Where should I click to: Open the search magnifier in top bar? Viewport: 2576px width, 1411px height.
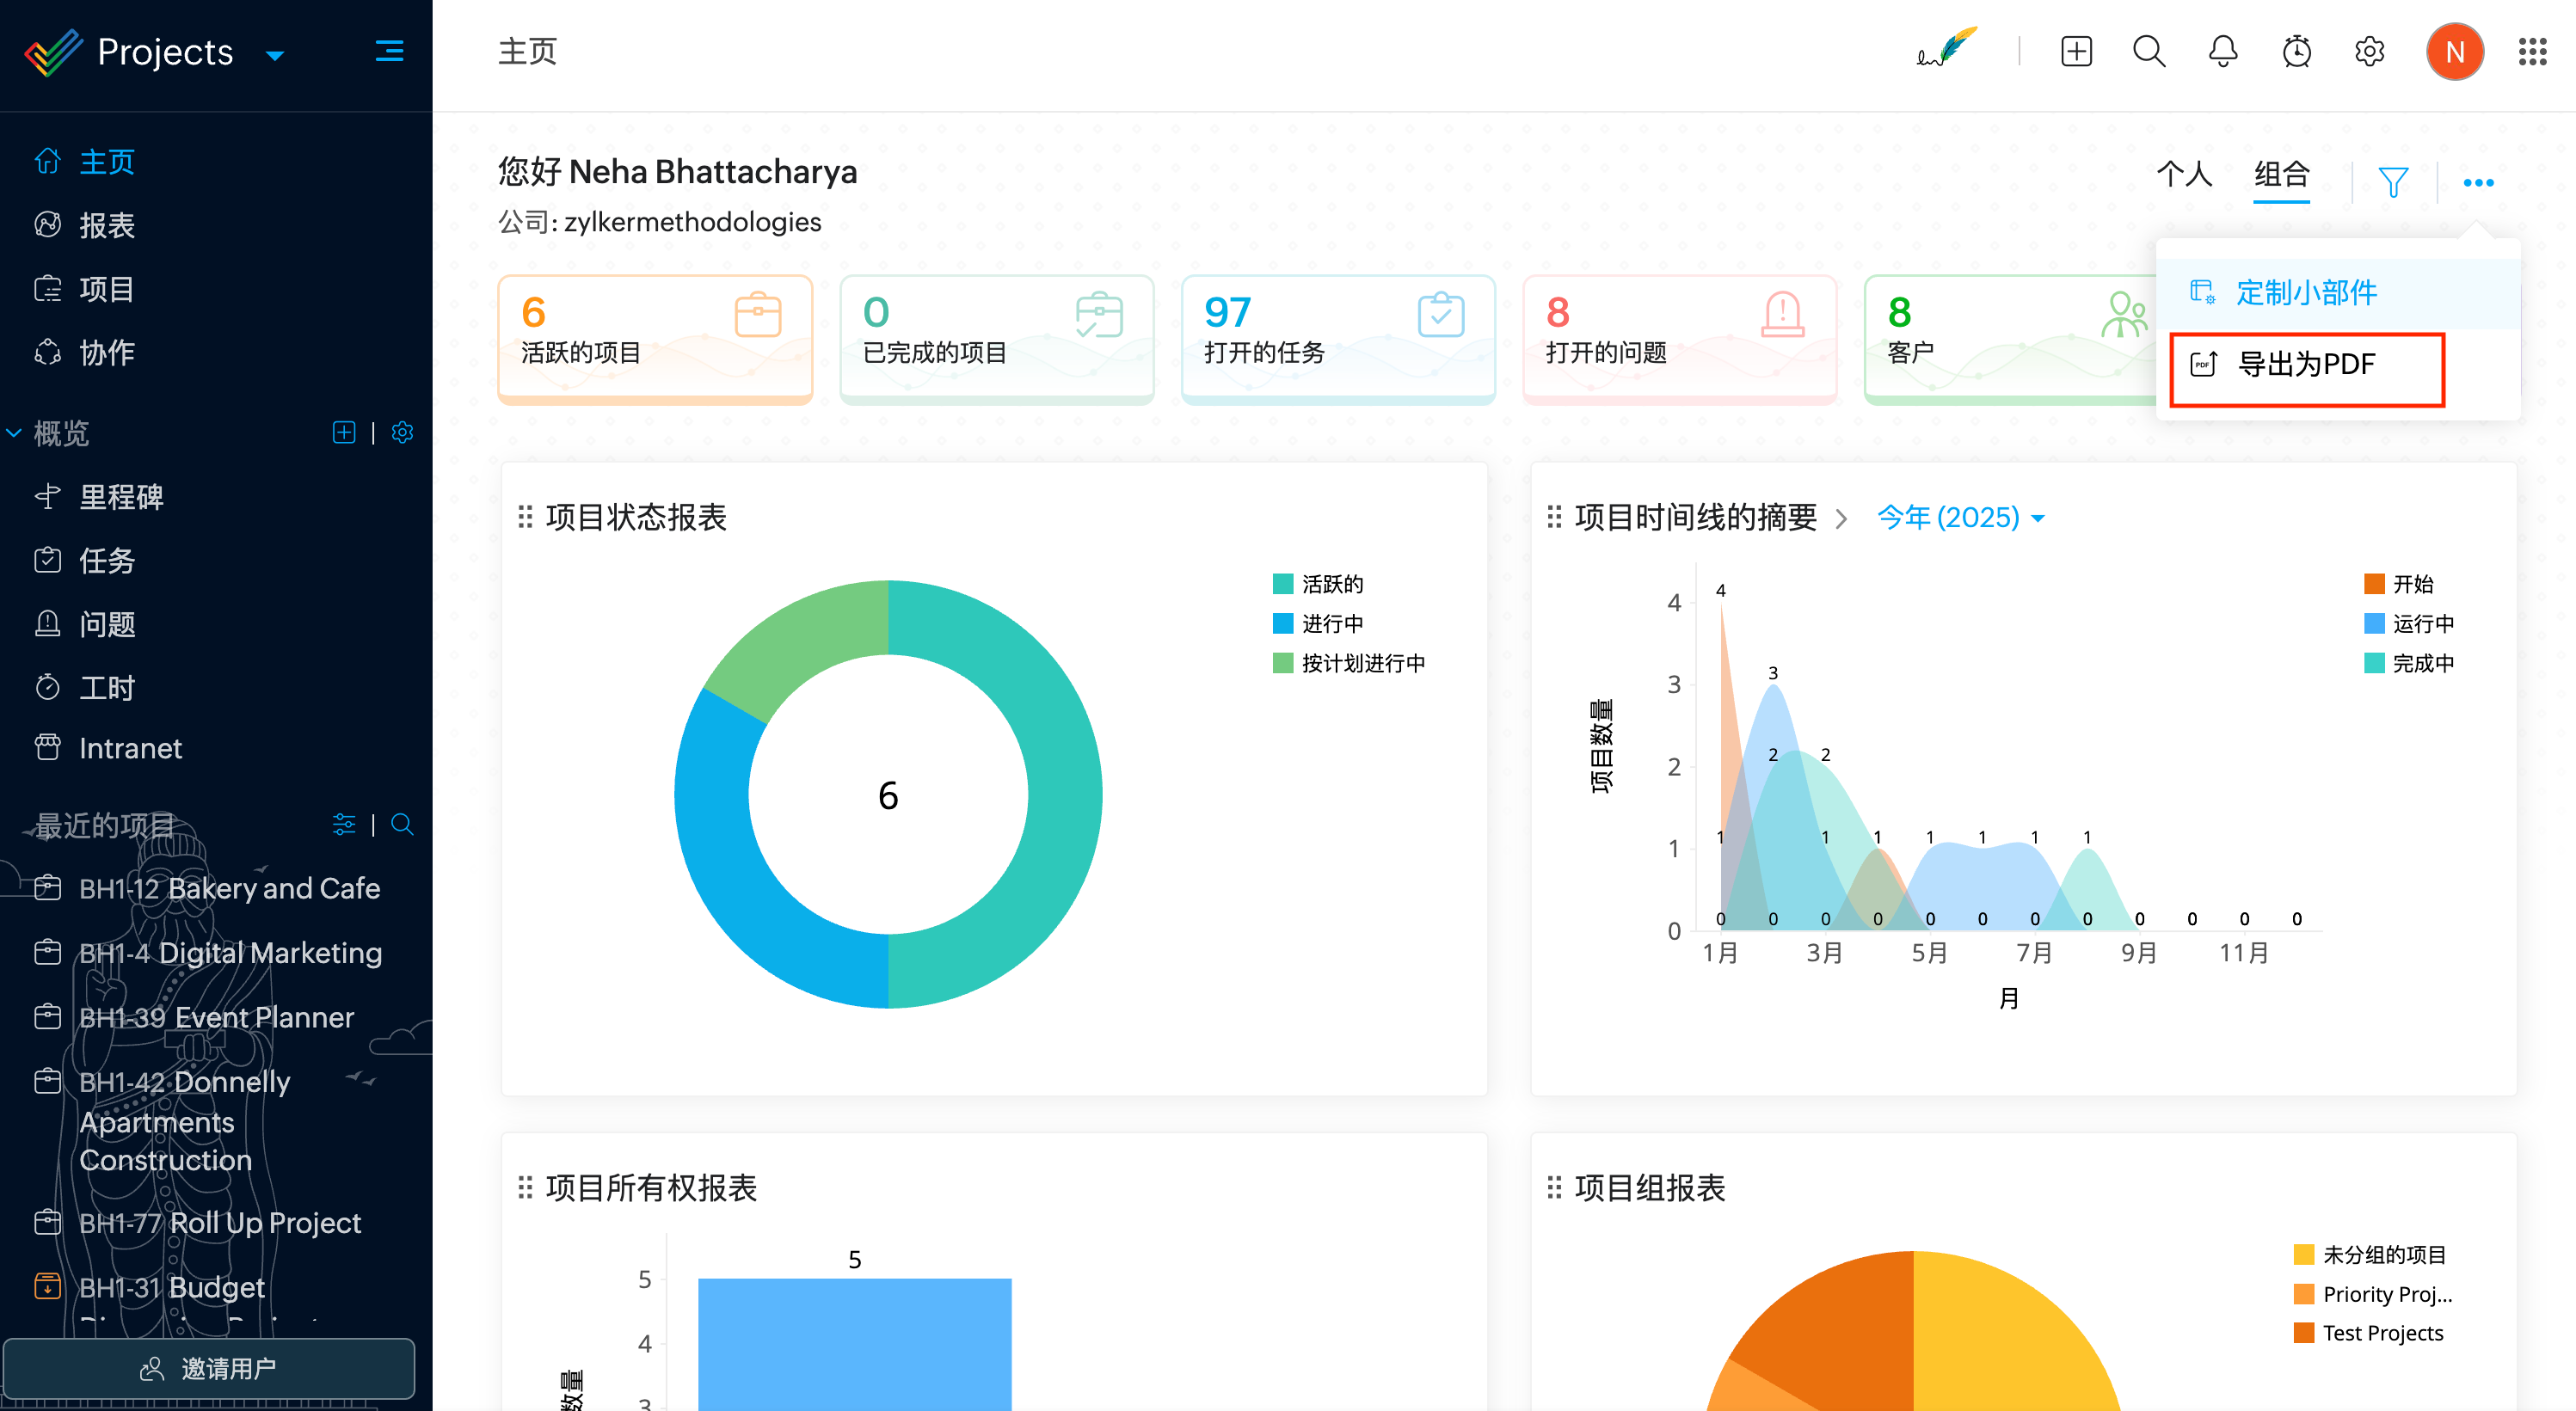tap(2149, 52)
